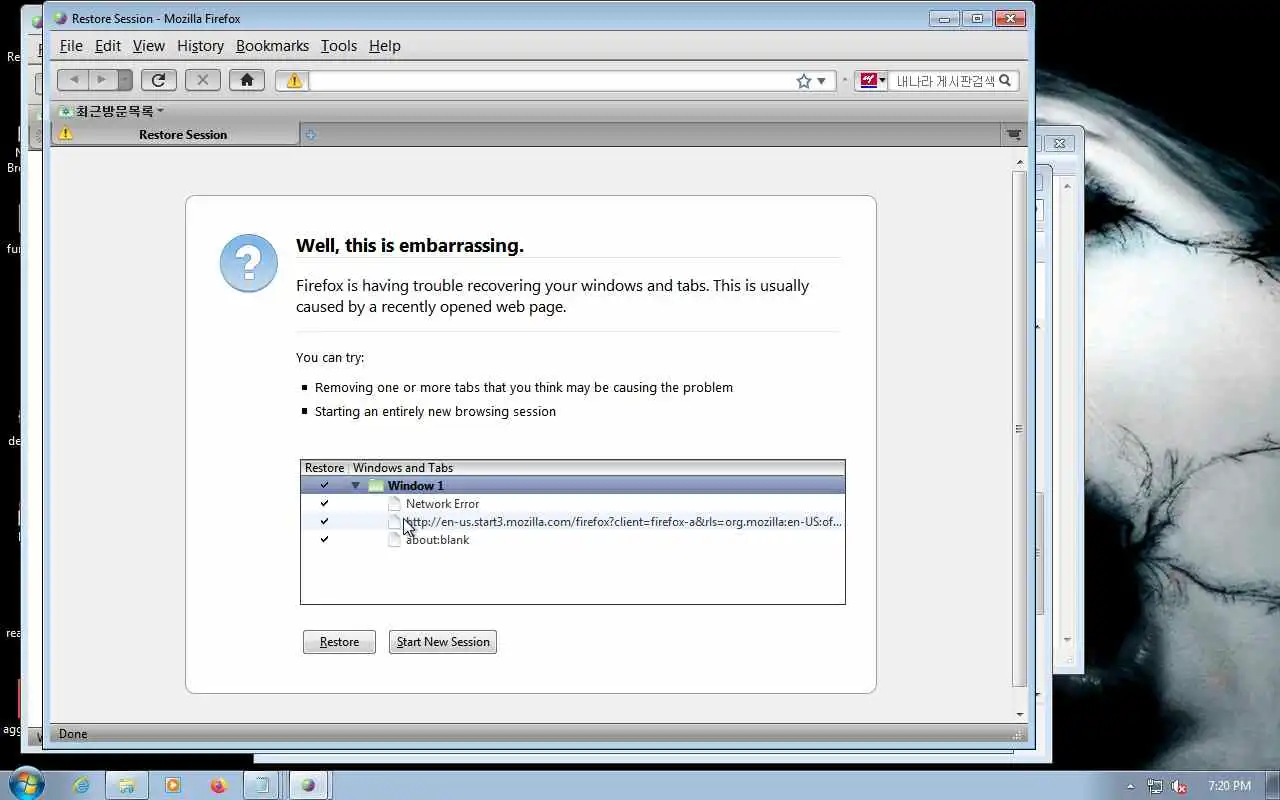Click the muted volume tray icon

click(x=1180, y=786)
